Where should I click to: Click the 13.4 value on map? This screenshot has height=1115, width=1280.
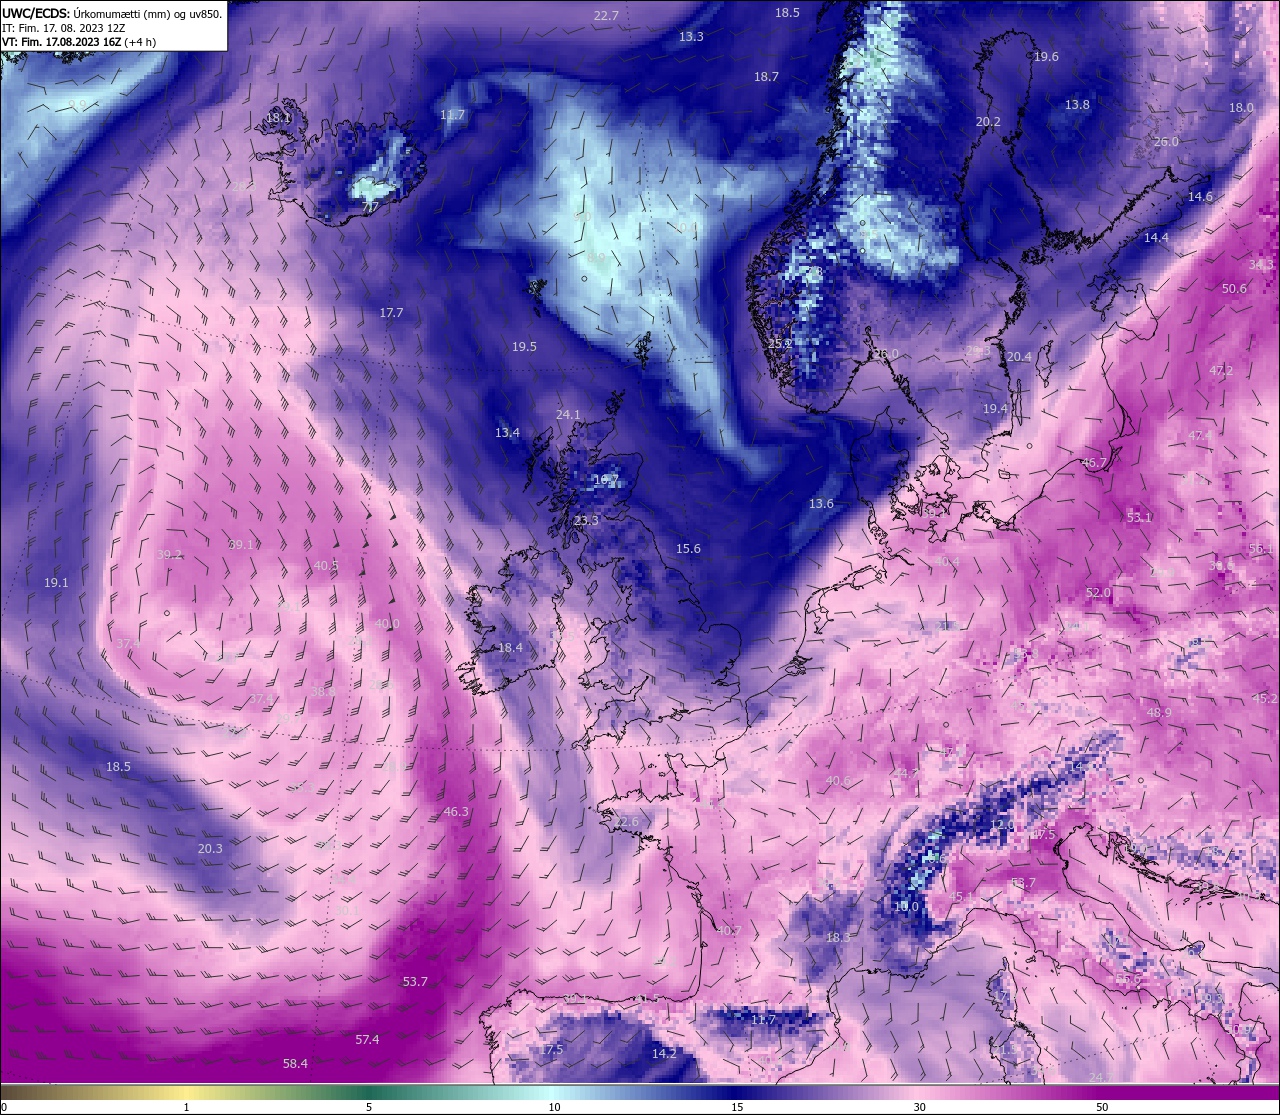click(507, 433)
